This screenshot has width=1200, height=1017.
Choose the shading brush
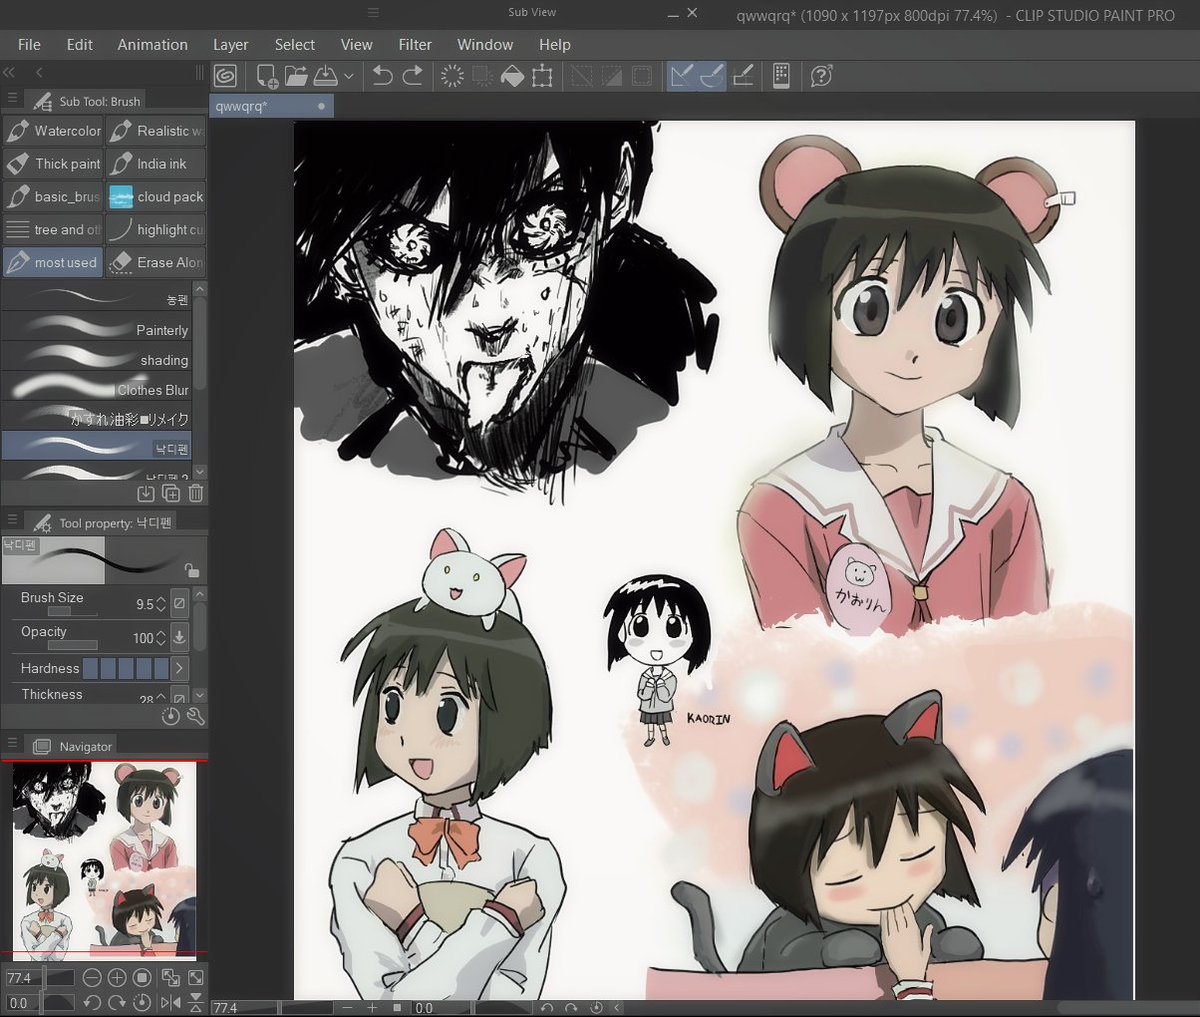pos(97,359)
